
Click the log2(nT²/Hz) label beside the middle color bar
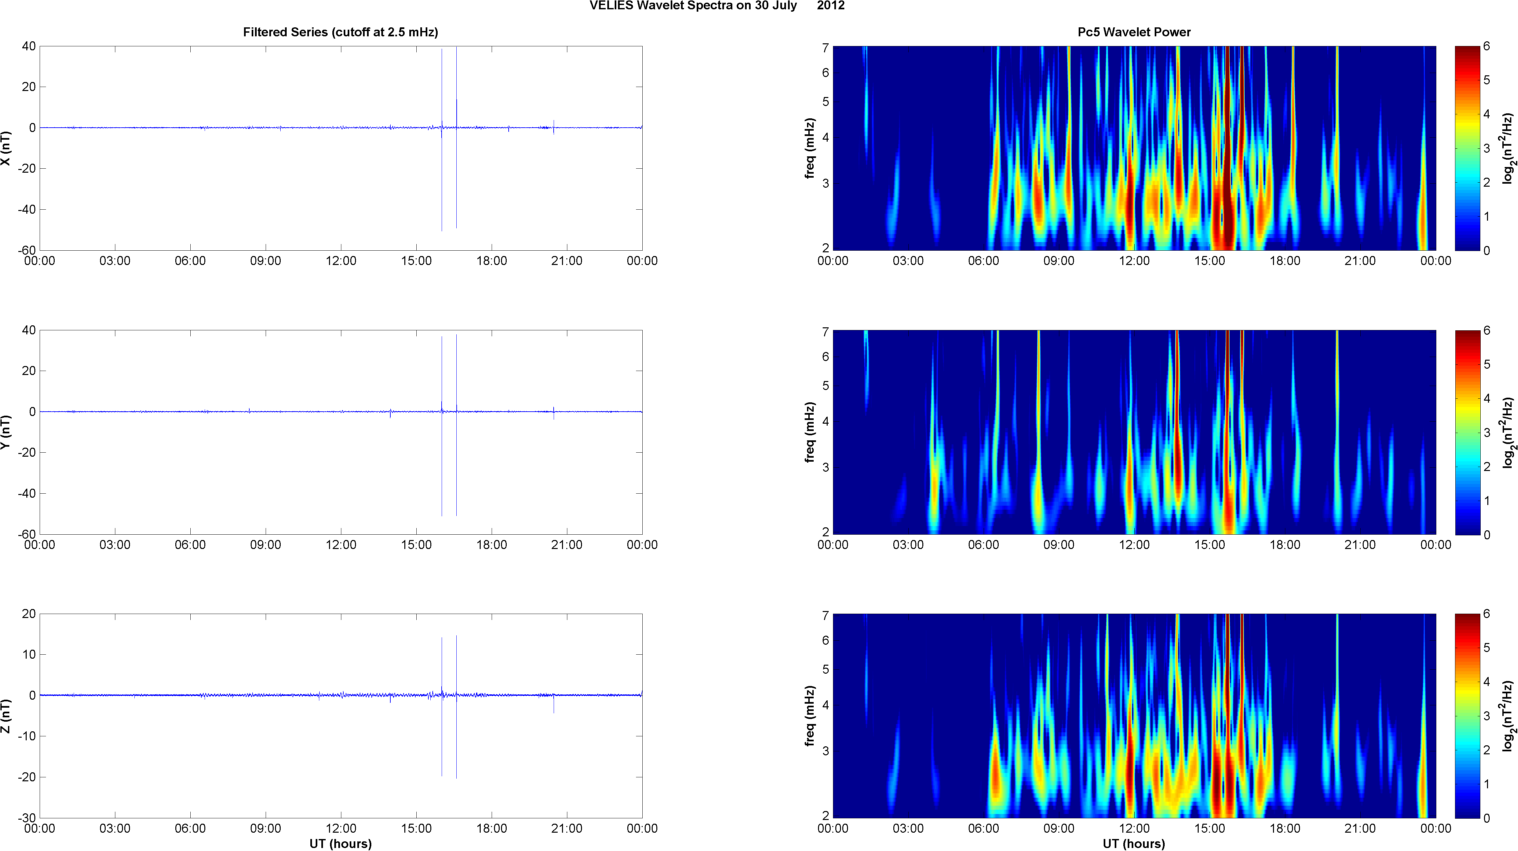[1510, 432]
